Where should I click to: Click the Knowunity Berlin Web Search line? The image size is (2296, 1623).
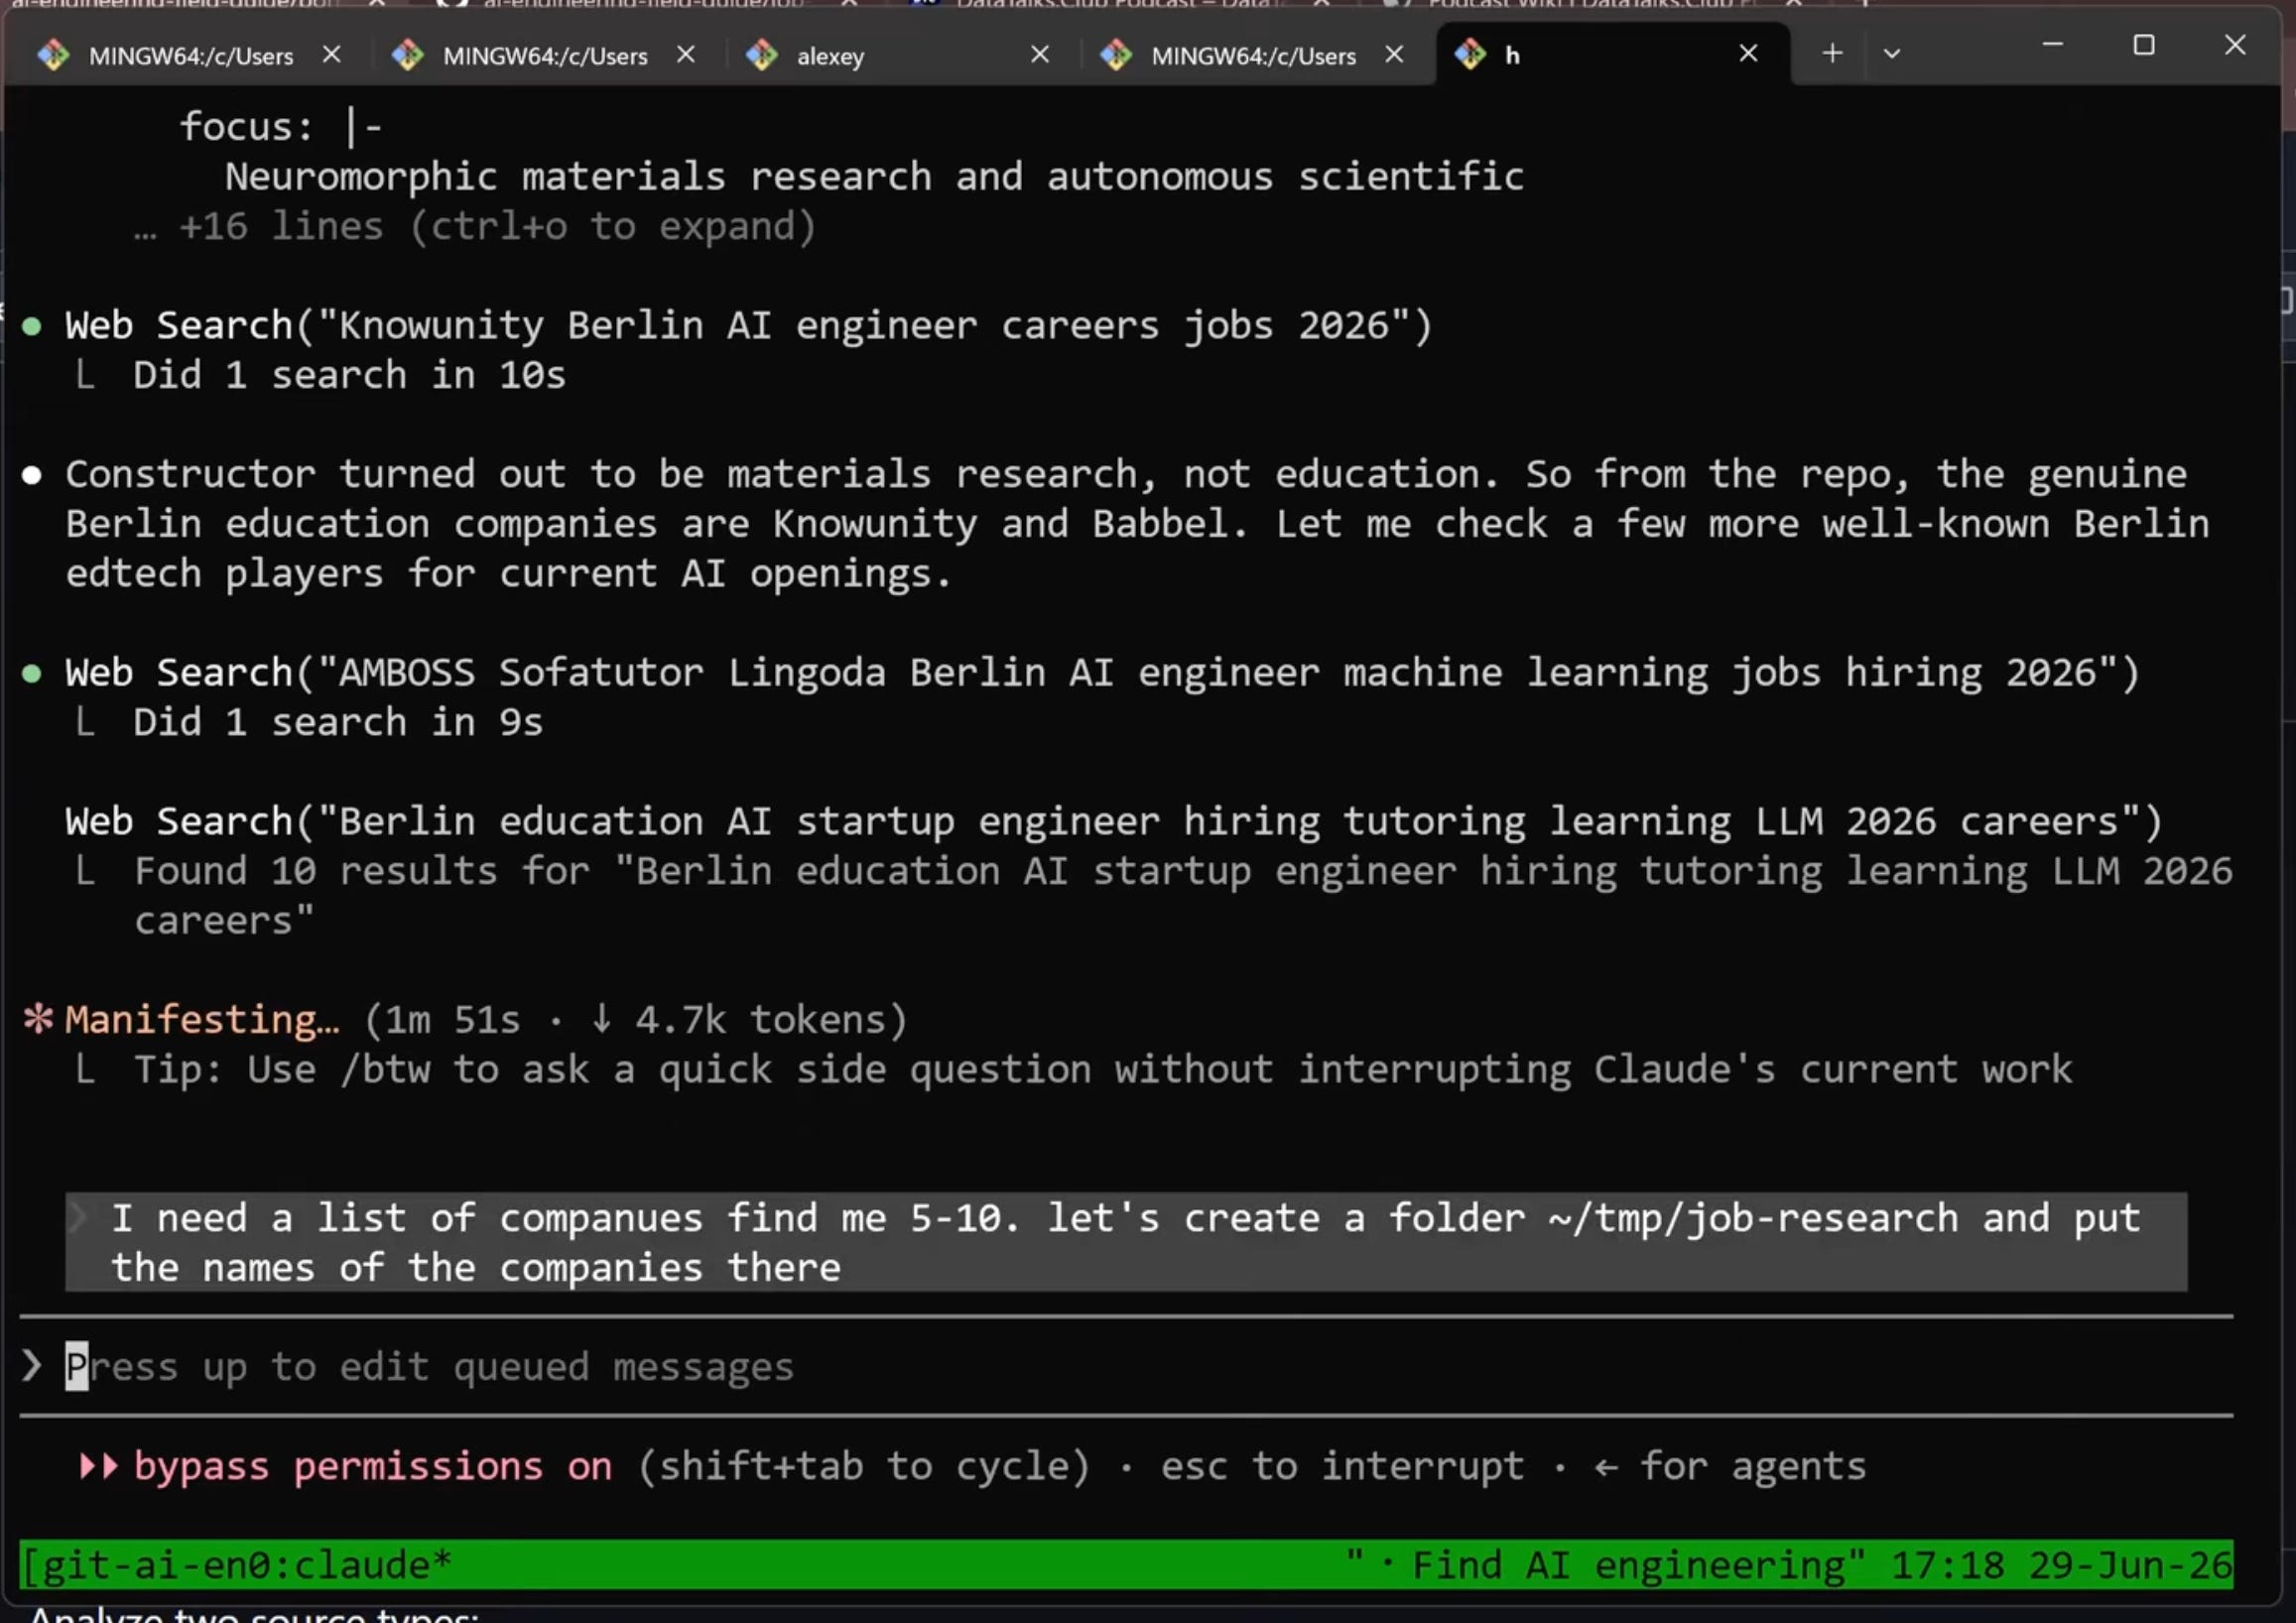749,326
